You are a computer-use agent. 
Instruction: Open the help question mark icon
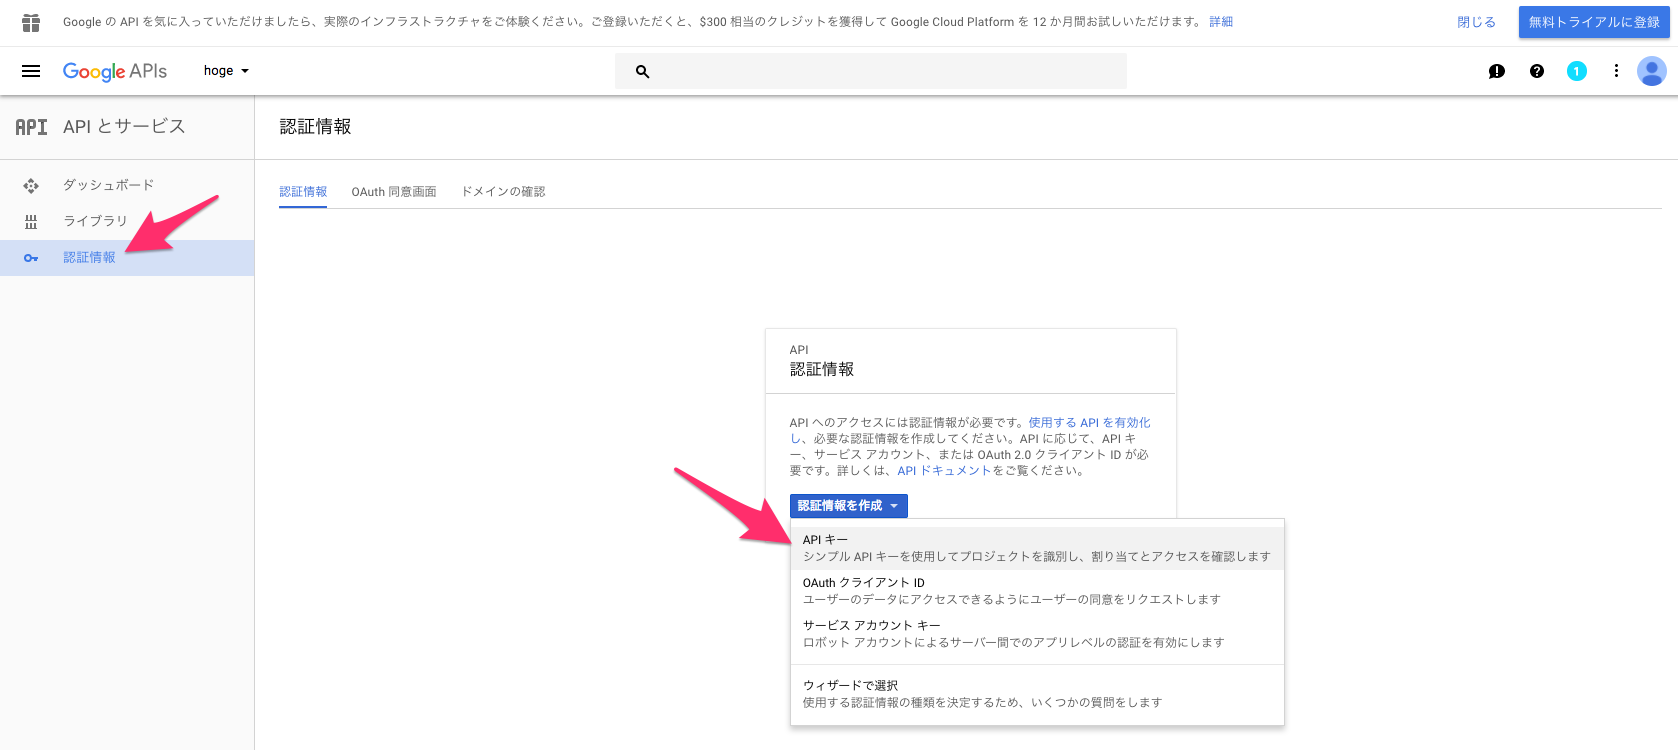(1537, 71)
